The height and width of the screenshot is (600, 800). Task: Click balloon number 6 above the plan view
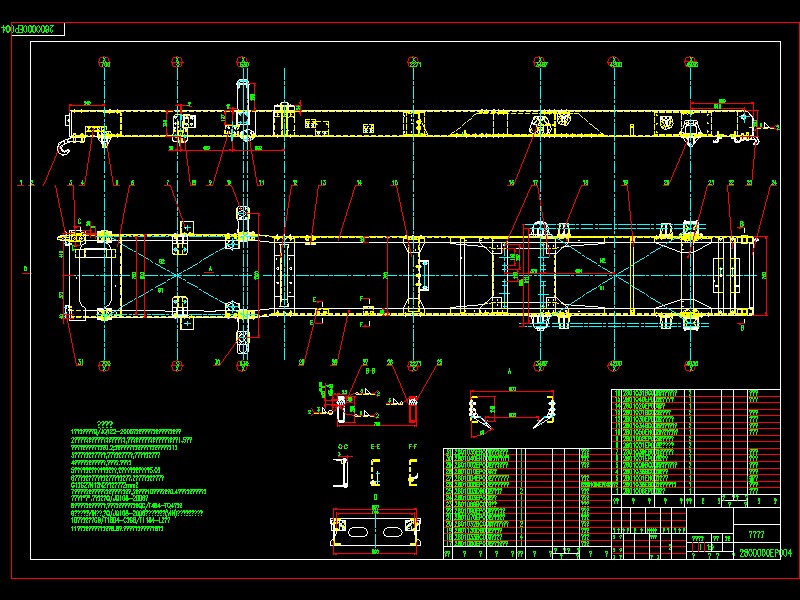point(132,183)
